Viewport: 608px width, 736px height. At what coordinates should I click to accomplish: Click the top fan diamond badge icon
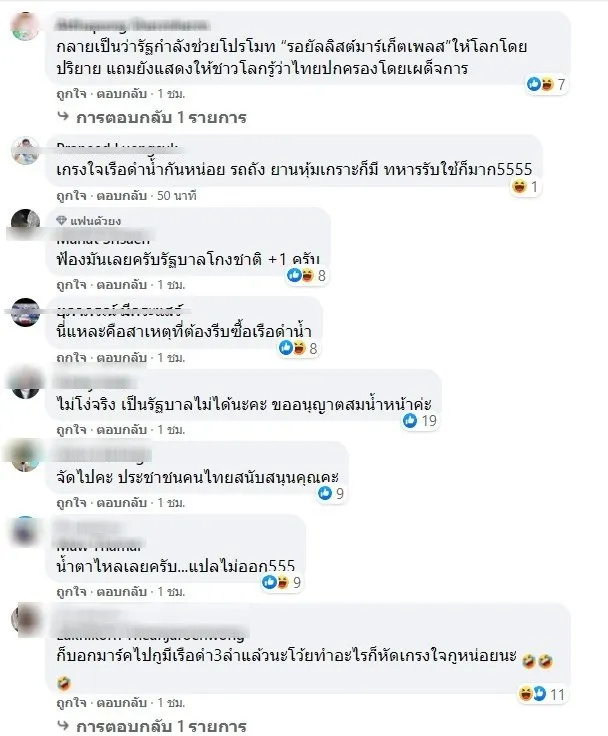[x=62, y=221]
